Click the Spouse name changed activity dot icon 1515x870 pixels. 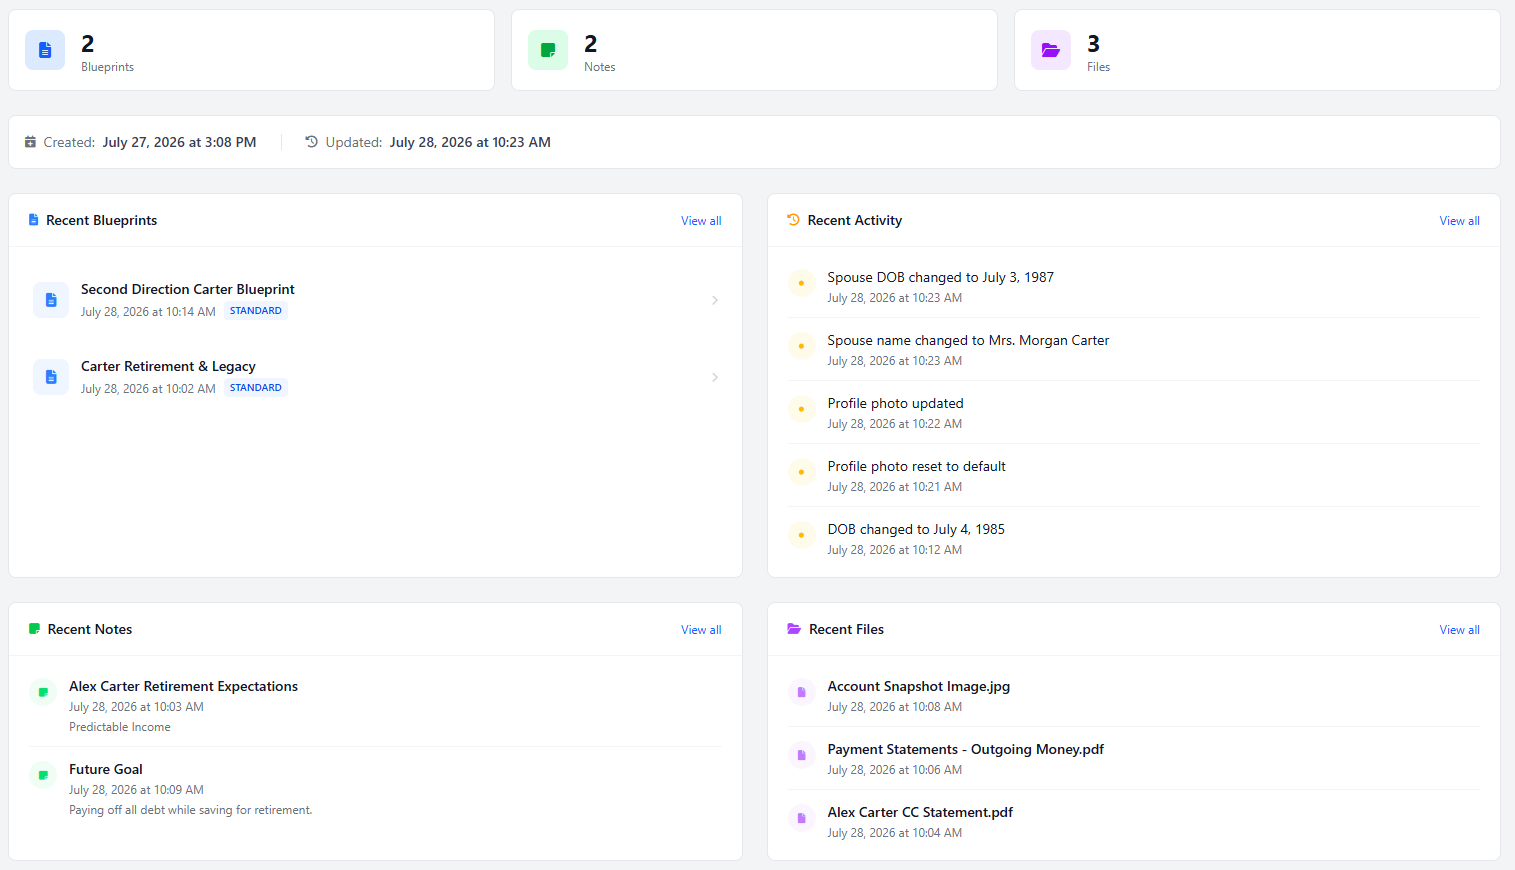(801, 346)
